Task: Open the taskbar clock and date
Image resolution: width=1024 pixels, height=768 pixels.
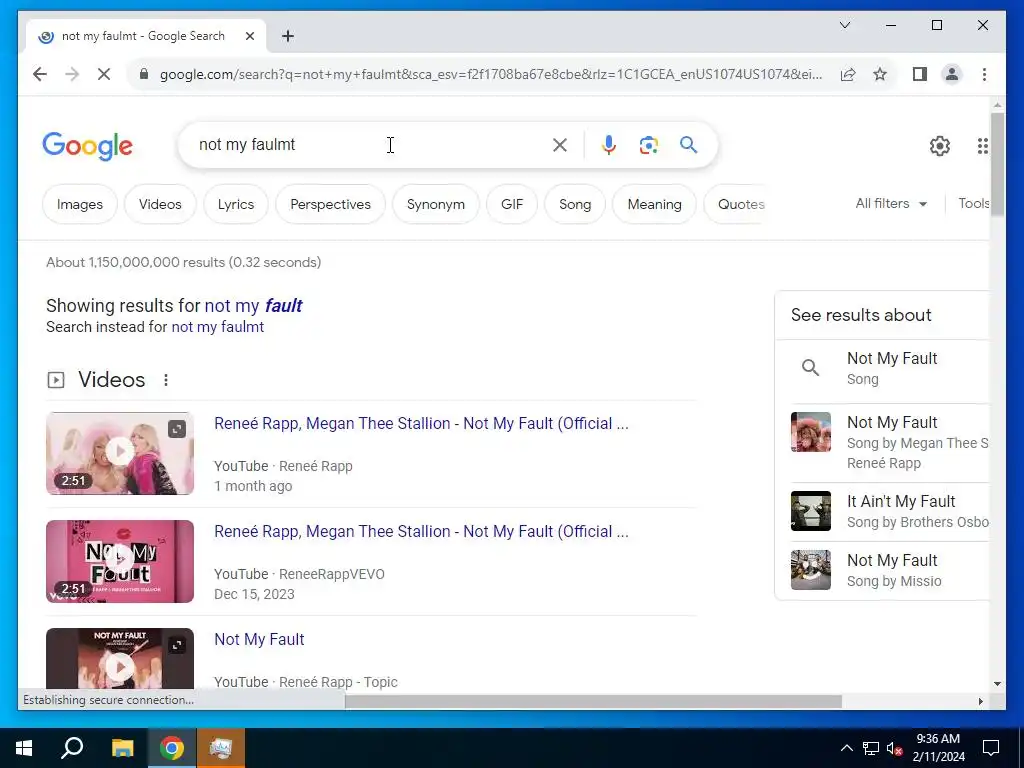Action: [x=938, y=748]
